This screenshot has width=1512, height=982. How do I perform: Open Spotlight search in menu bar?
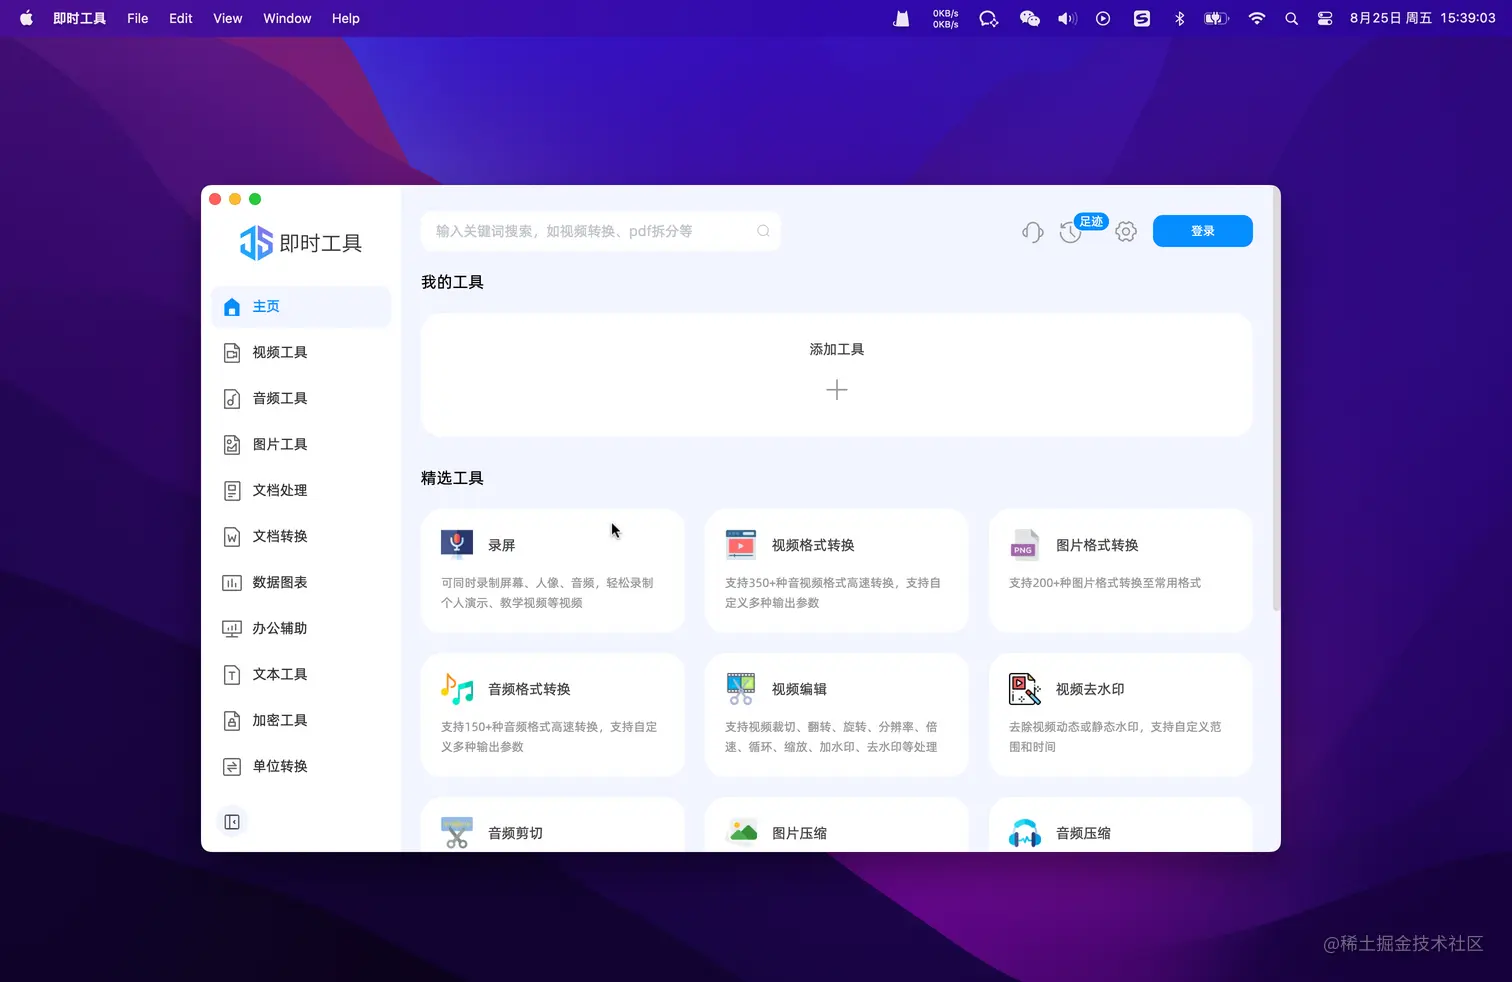pyautogui.click(x=1292, y=18)
